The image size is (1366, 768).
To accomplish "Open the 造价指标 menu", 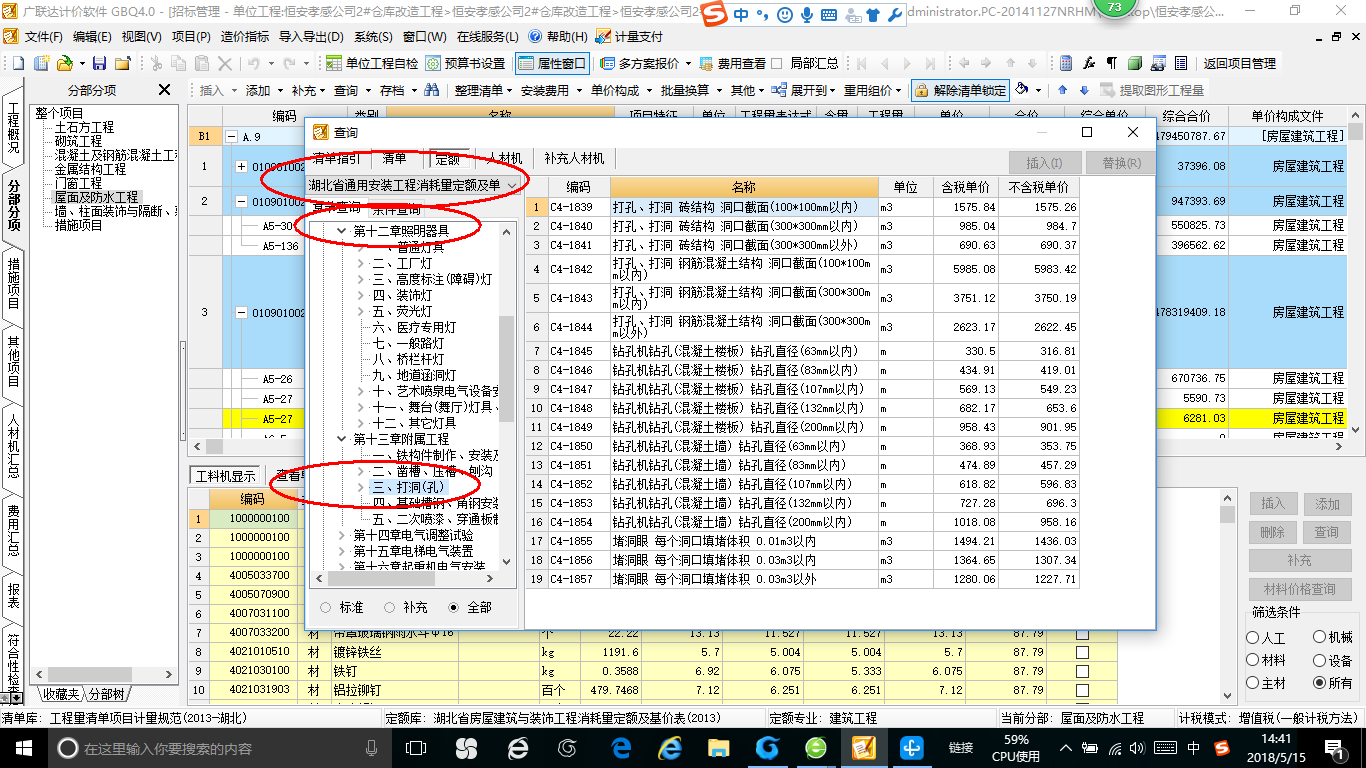I will click(x=244, y=36).
